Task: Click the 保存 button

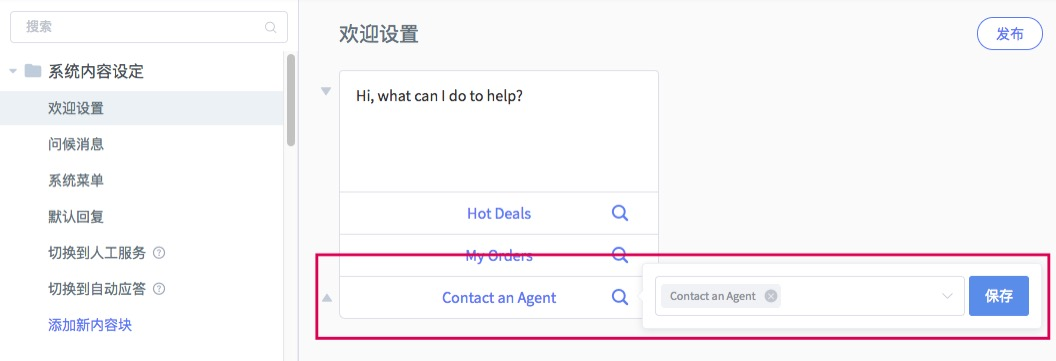Action: [999, 296]
